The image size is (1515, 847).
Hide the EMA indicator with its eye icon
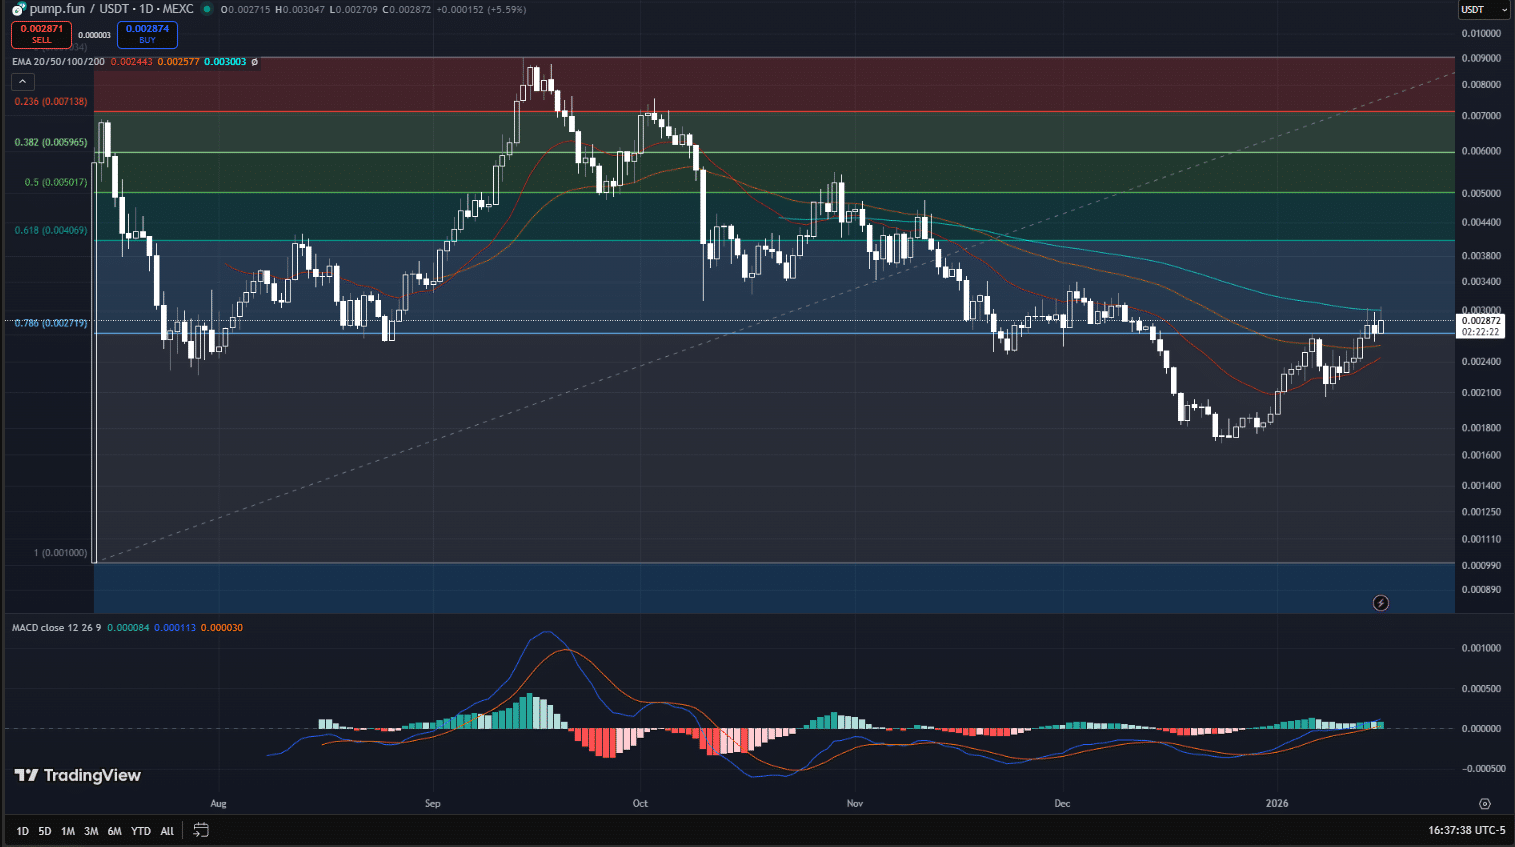(254, 62)
